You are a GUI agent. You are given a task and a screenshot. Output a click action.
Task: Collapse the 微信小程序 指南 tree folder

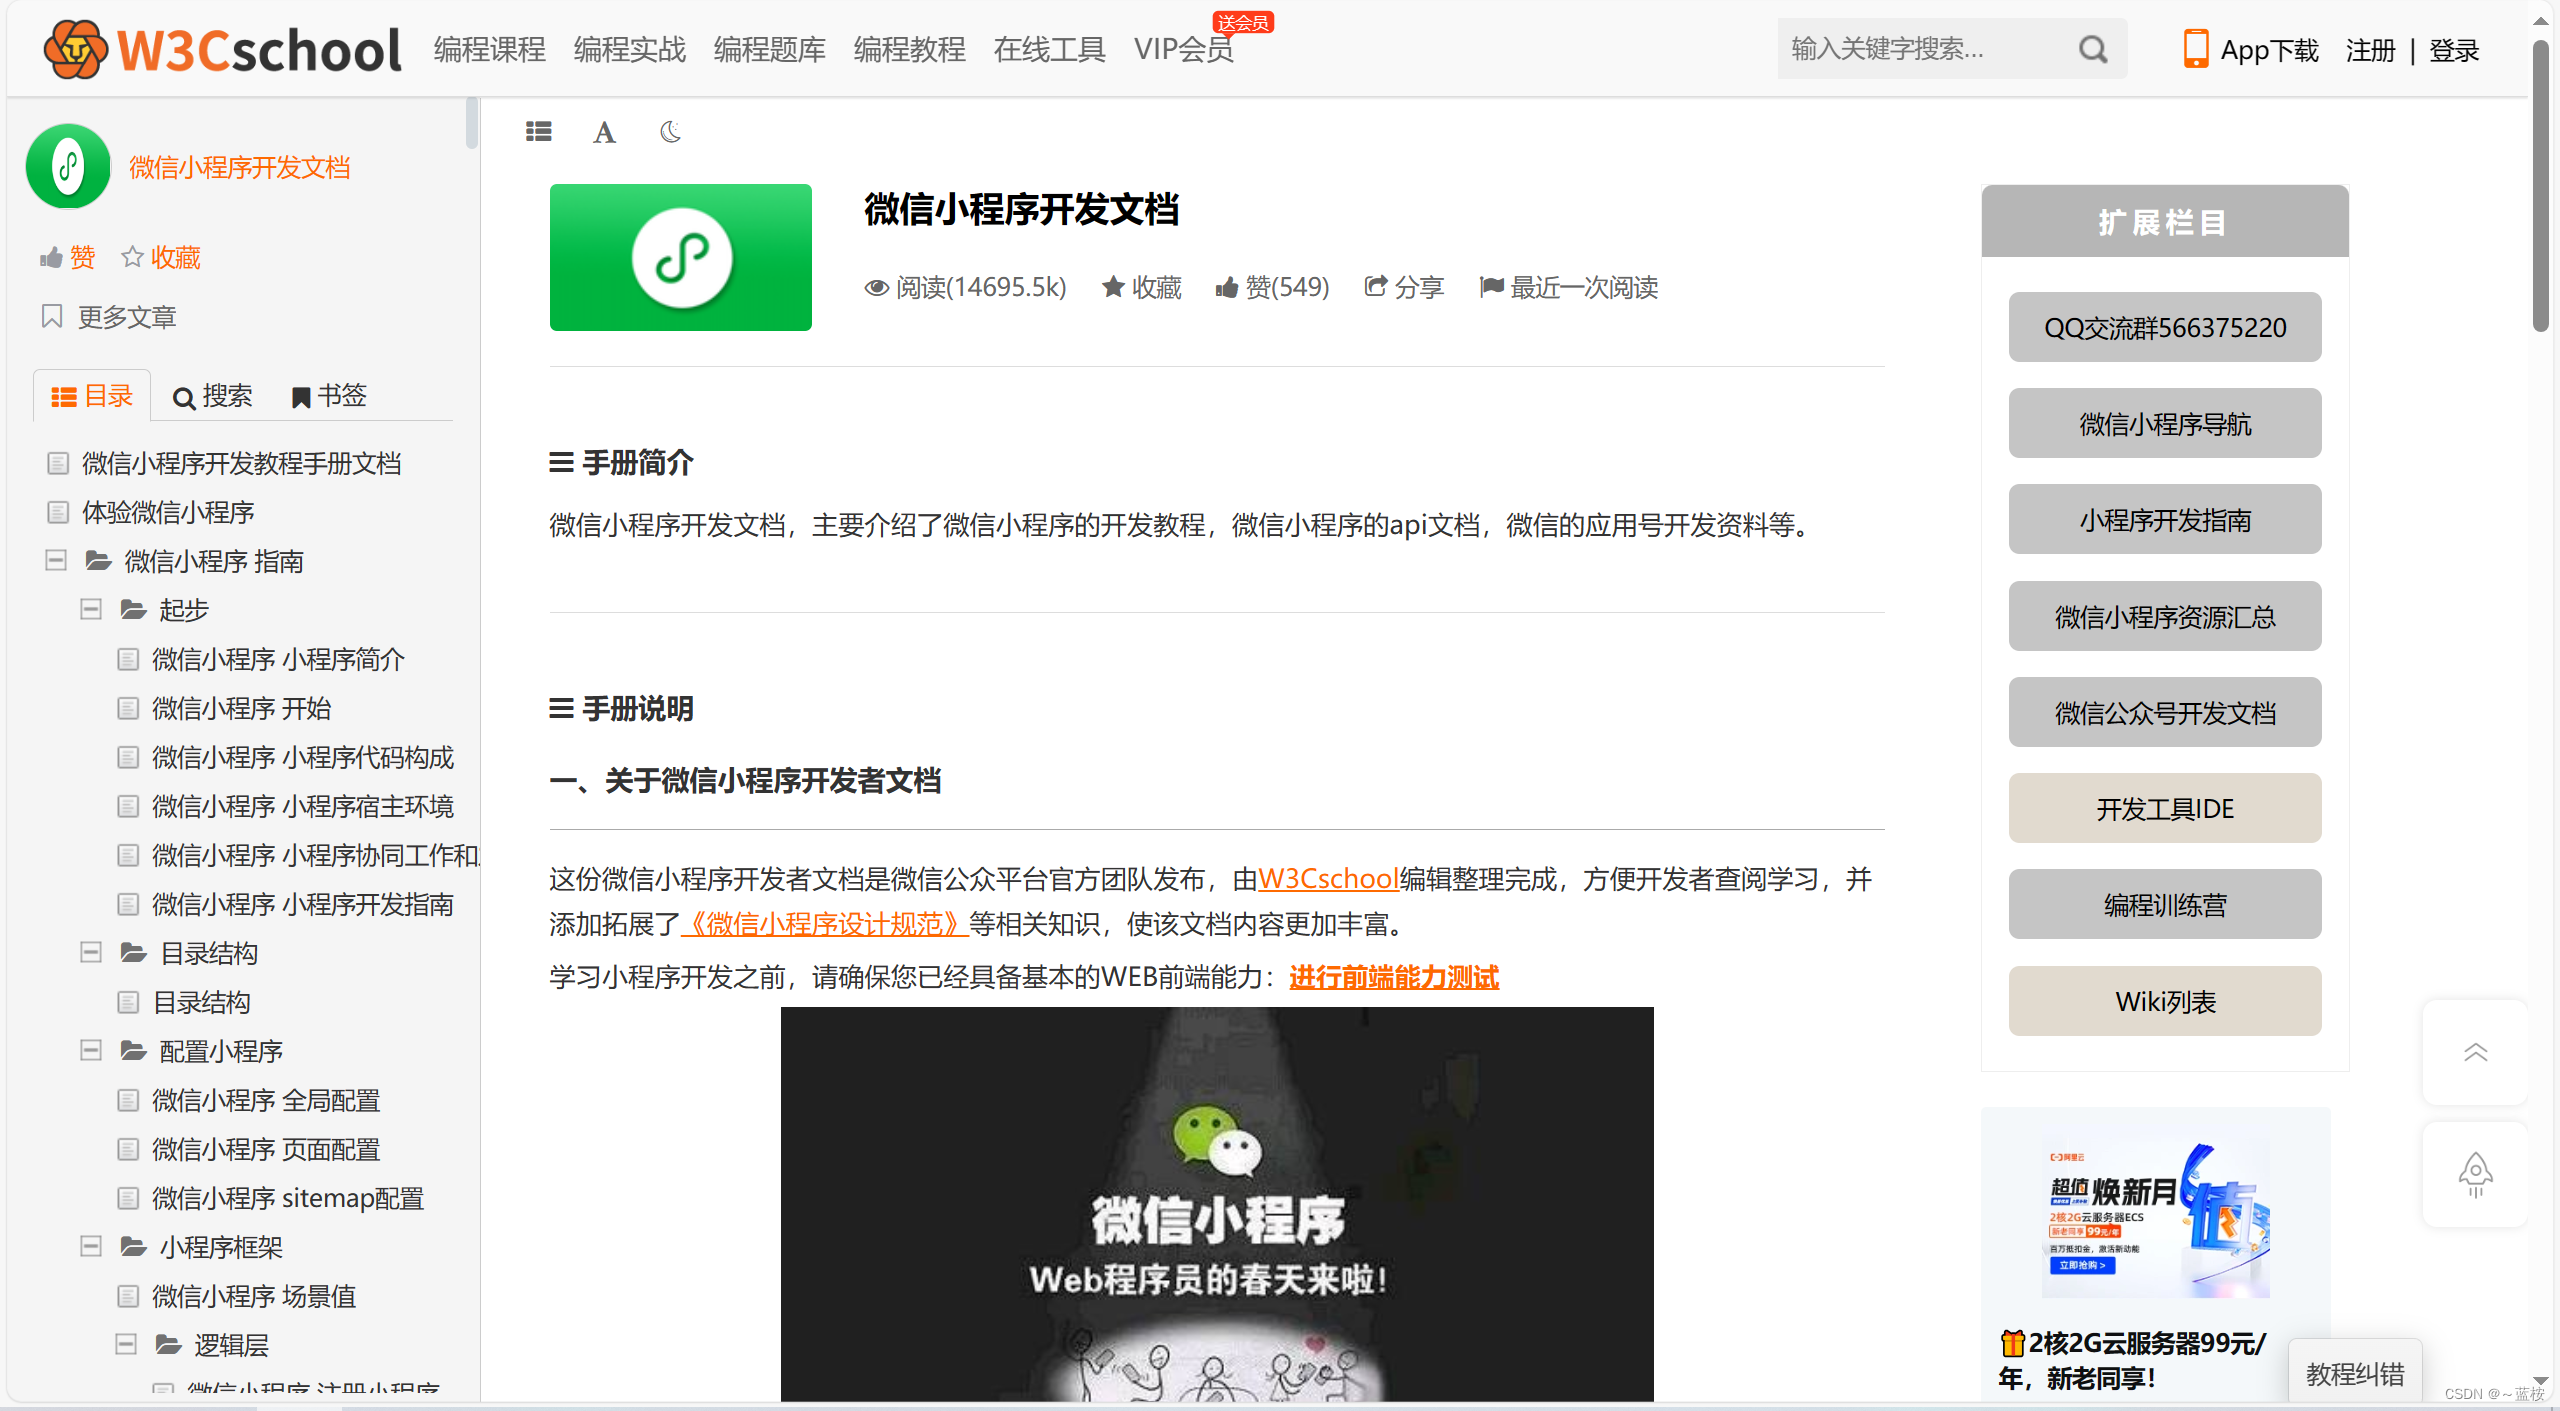click(x=56, y=560)
